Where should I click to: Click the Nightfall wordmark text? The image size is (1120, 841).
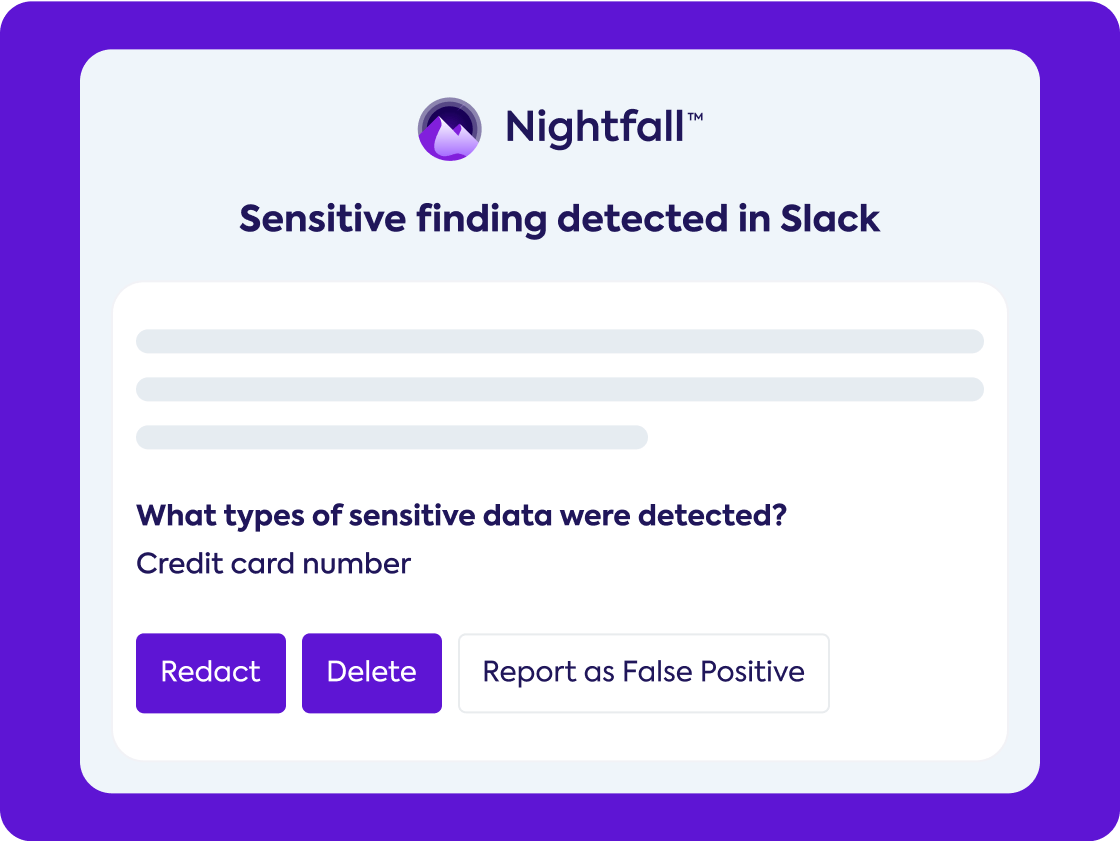point(594,129)
